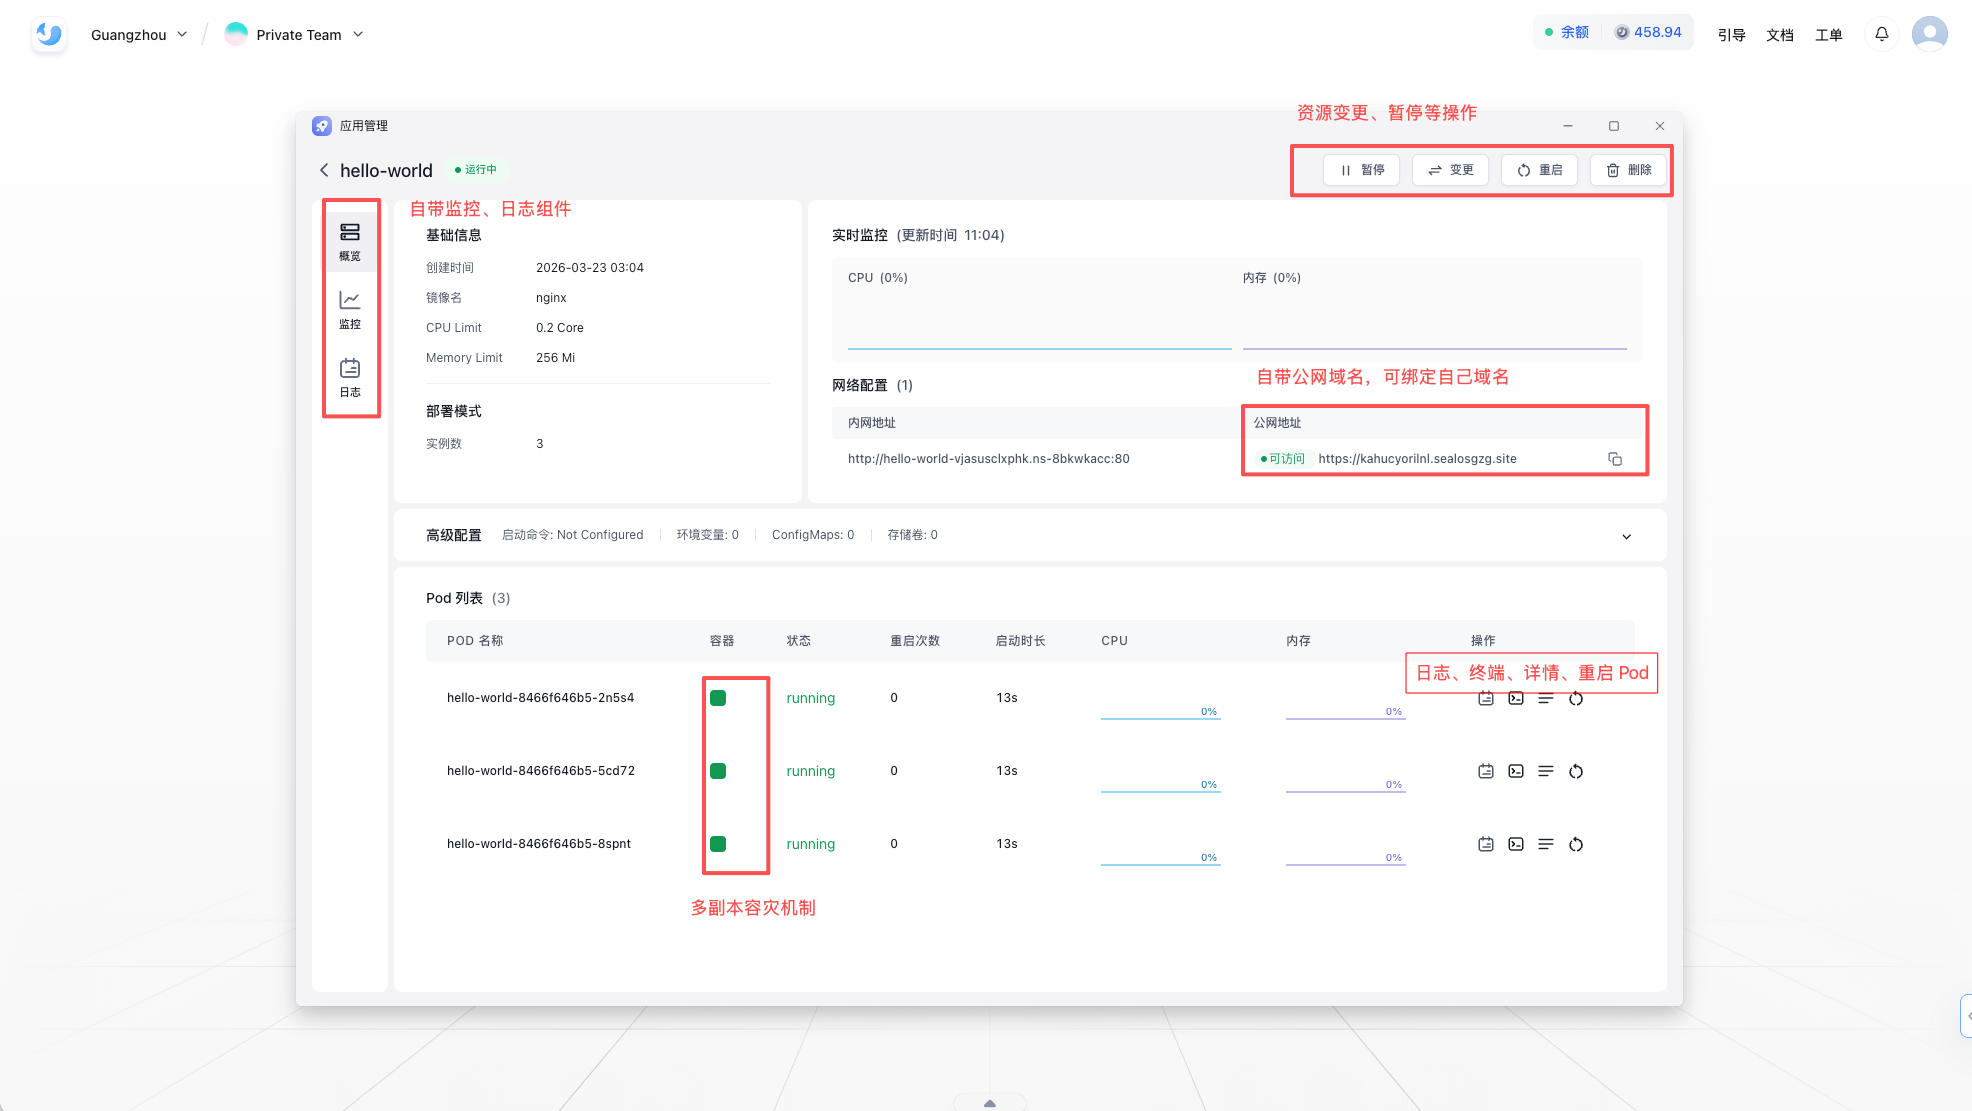Open the 文档 docs menu item
Viewport: 1972px width, 1111px height.
tap(1780, 35)
